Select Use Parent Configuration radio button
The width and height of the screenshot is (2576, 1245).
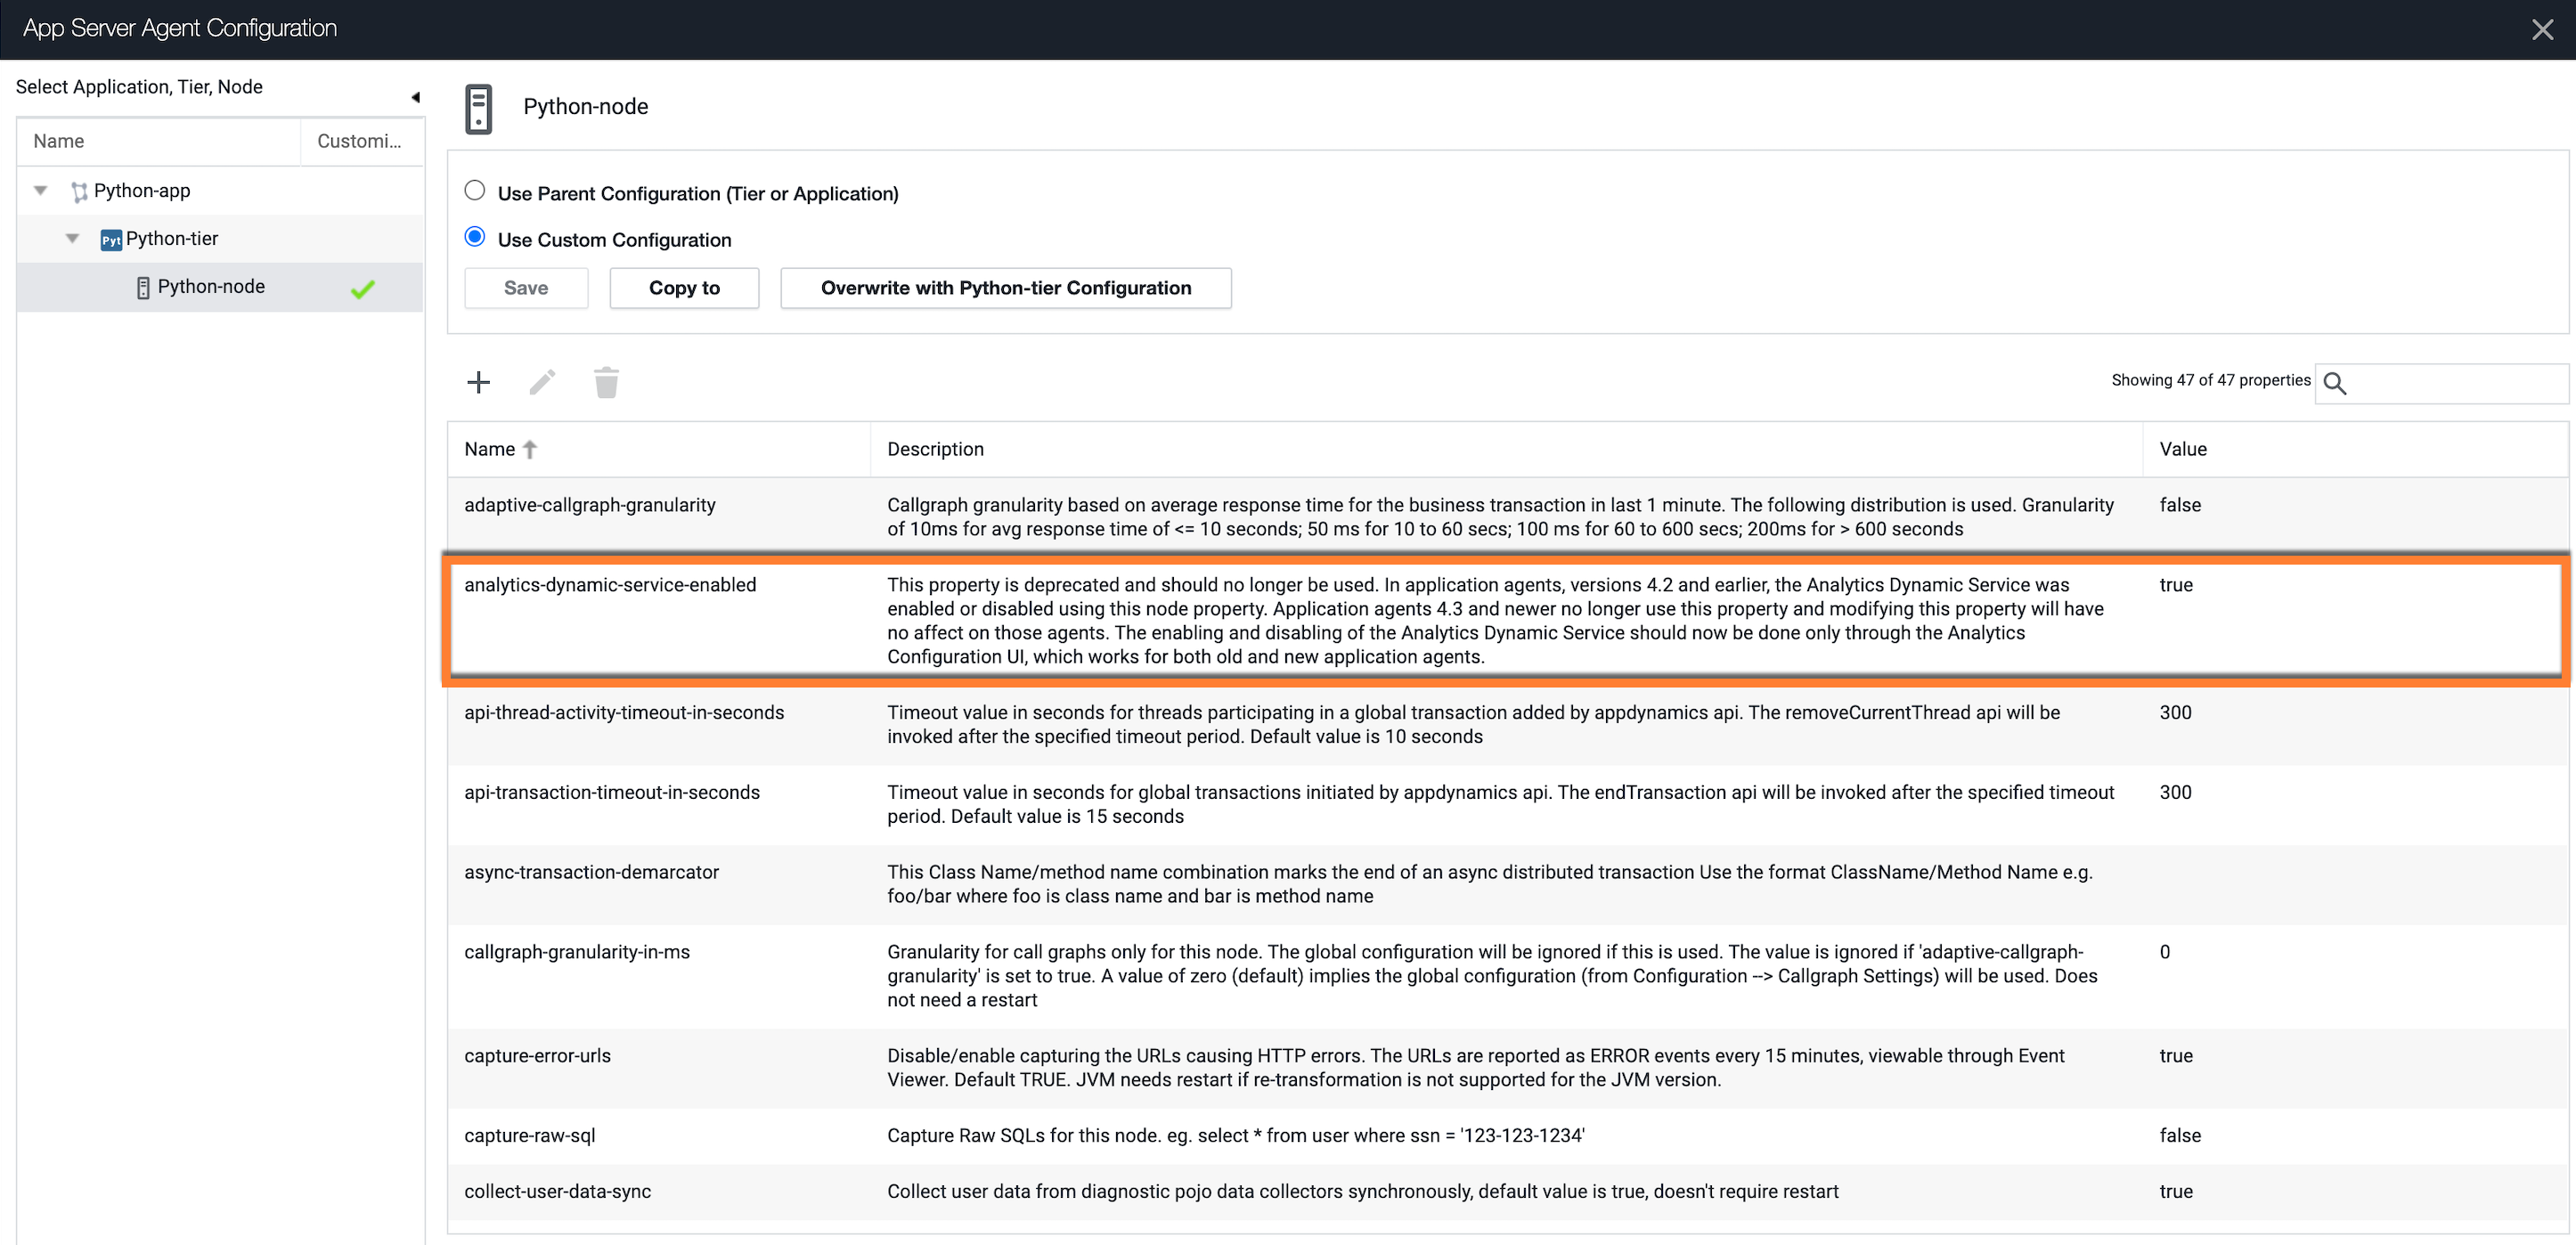point(475,190)
